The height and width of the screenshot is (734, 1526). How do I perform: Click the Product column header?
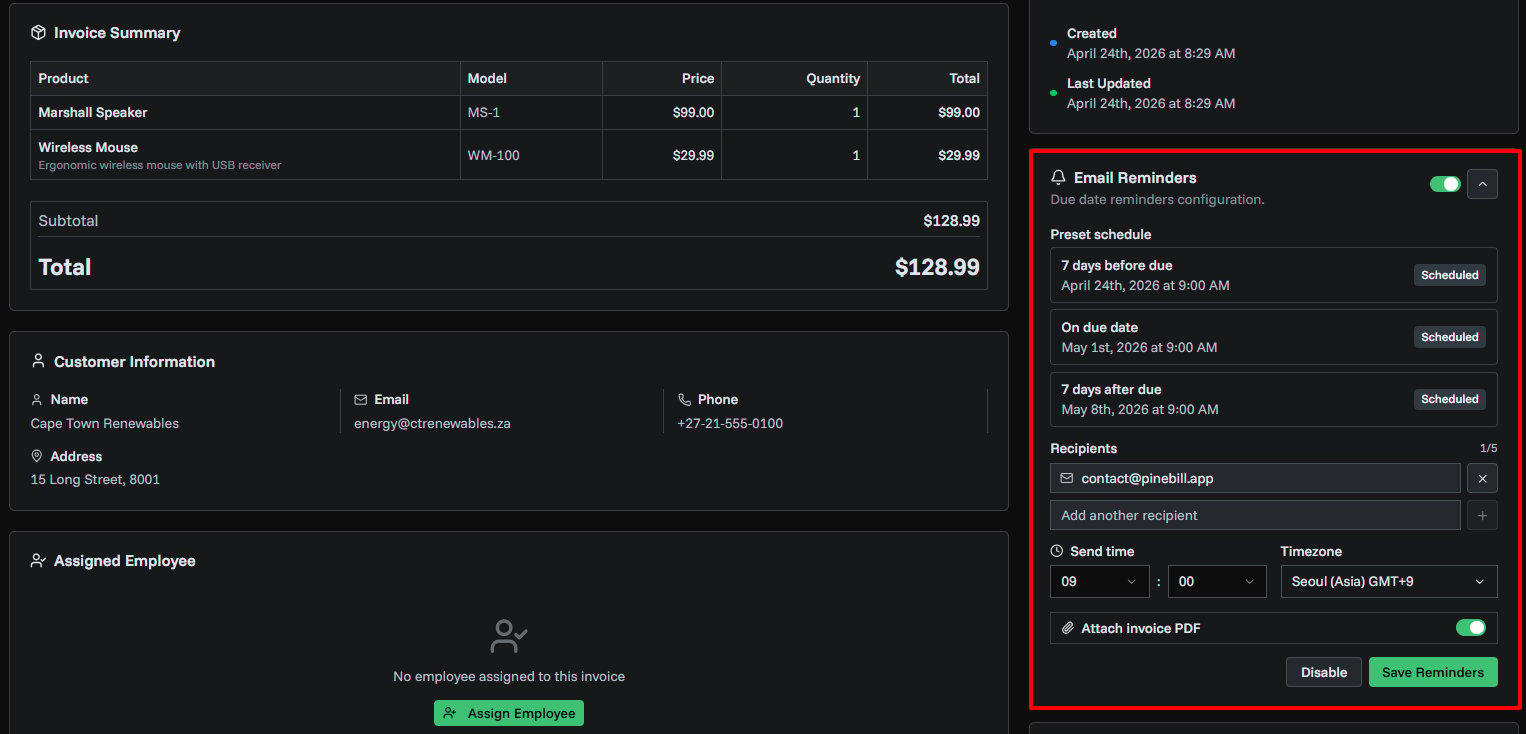pyautogui.click(x=245, y=78)
